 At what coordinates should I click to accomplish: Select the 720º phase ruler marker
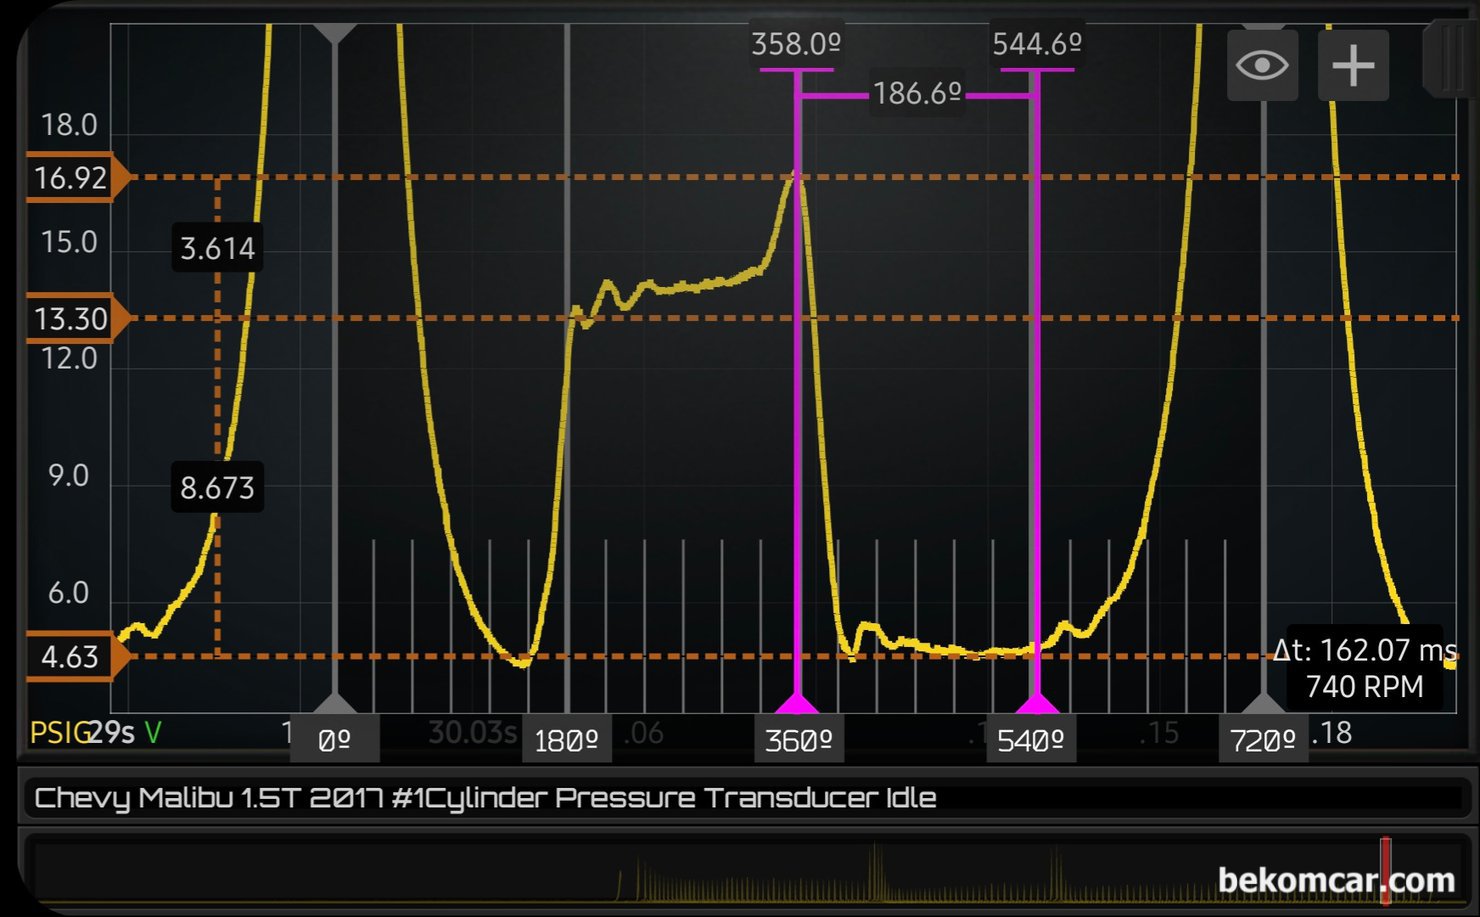pos(1262,741)
